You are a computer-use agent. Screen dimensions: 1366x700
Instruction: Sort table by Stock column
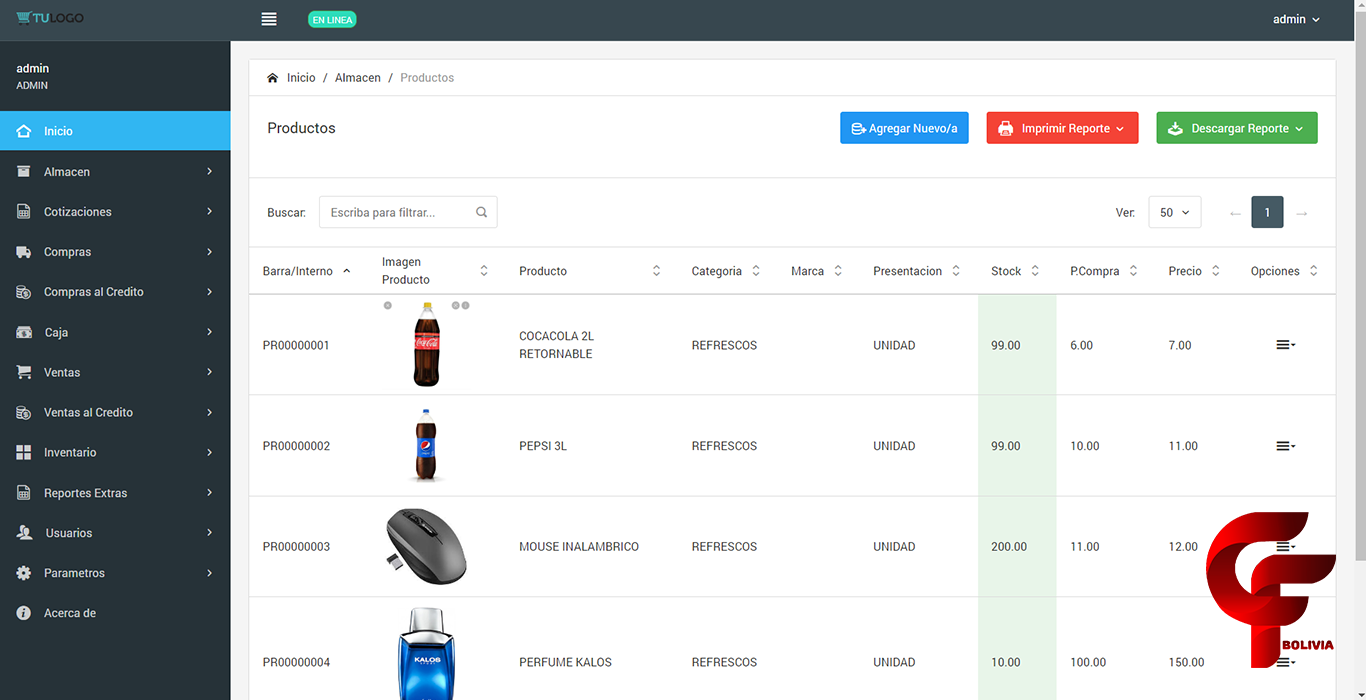pos(1015,271)
